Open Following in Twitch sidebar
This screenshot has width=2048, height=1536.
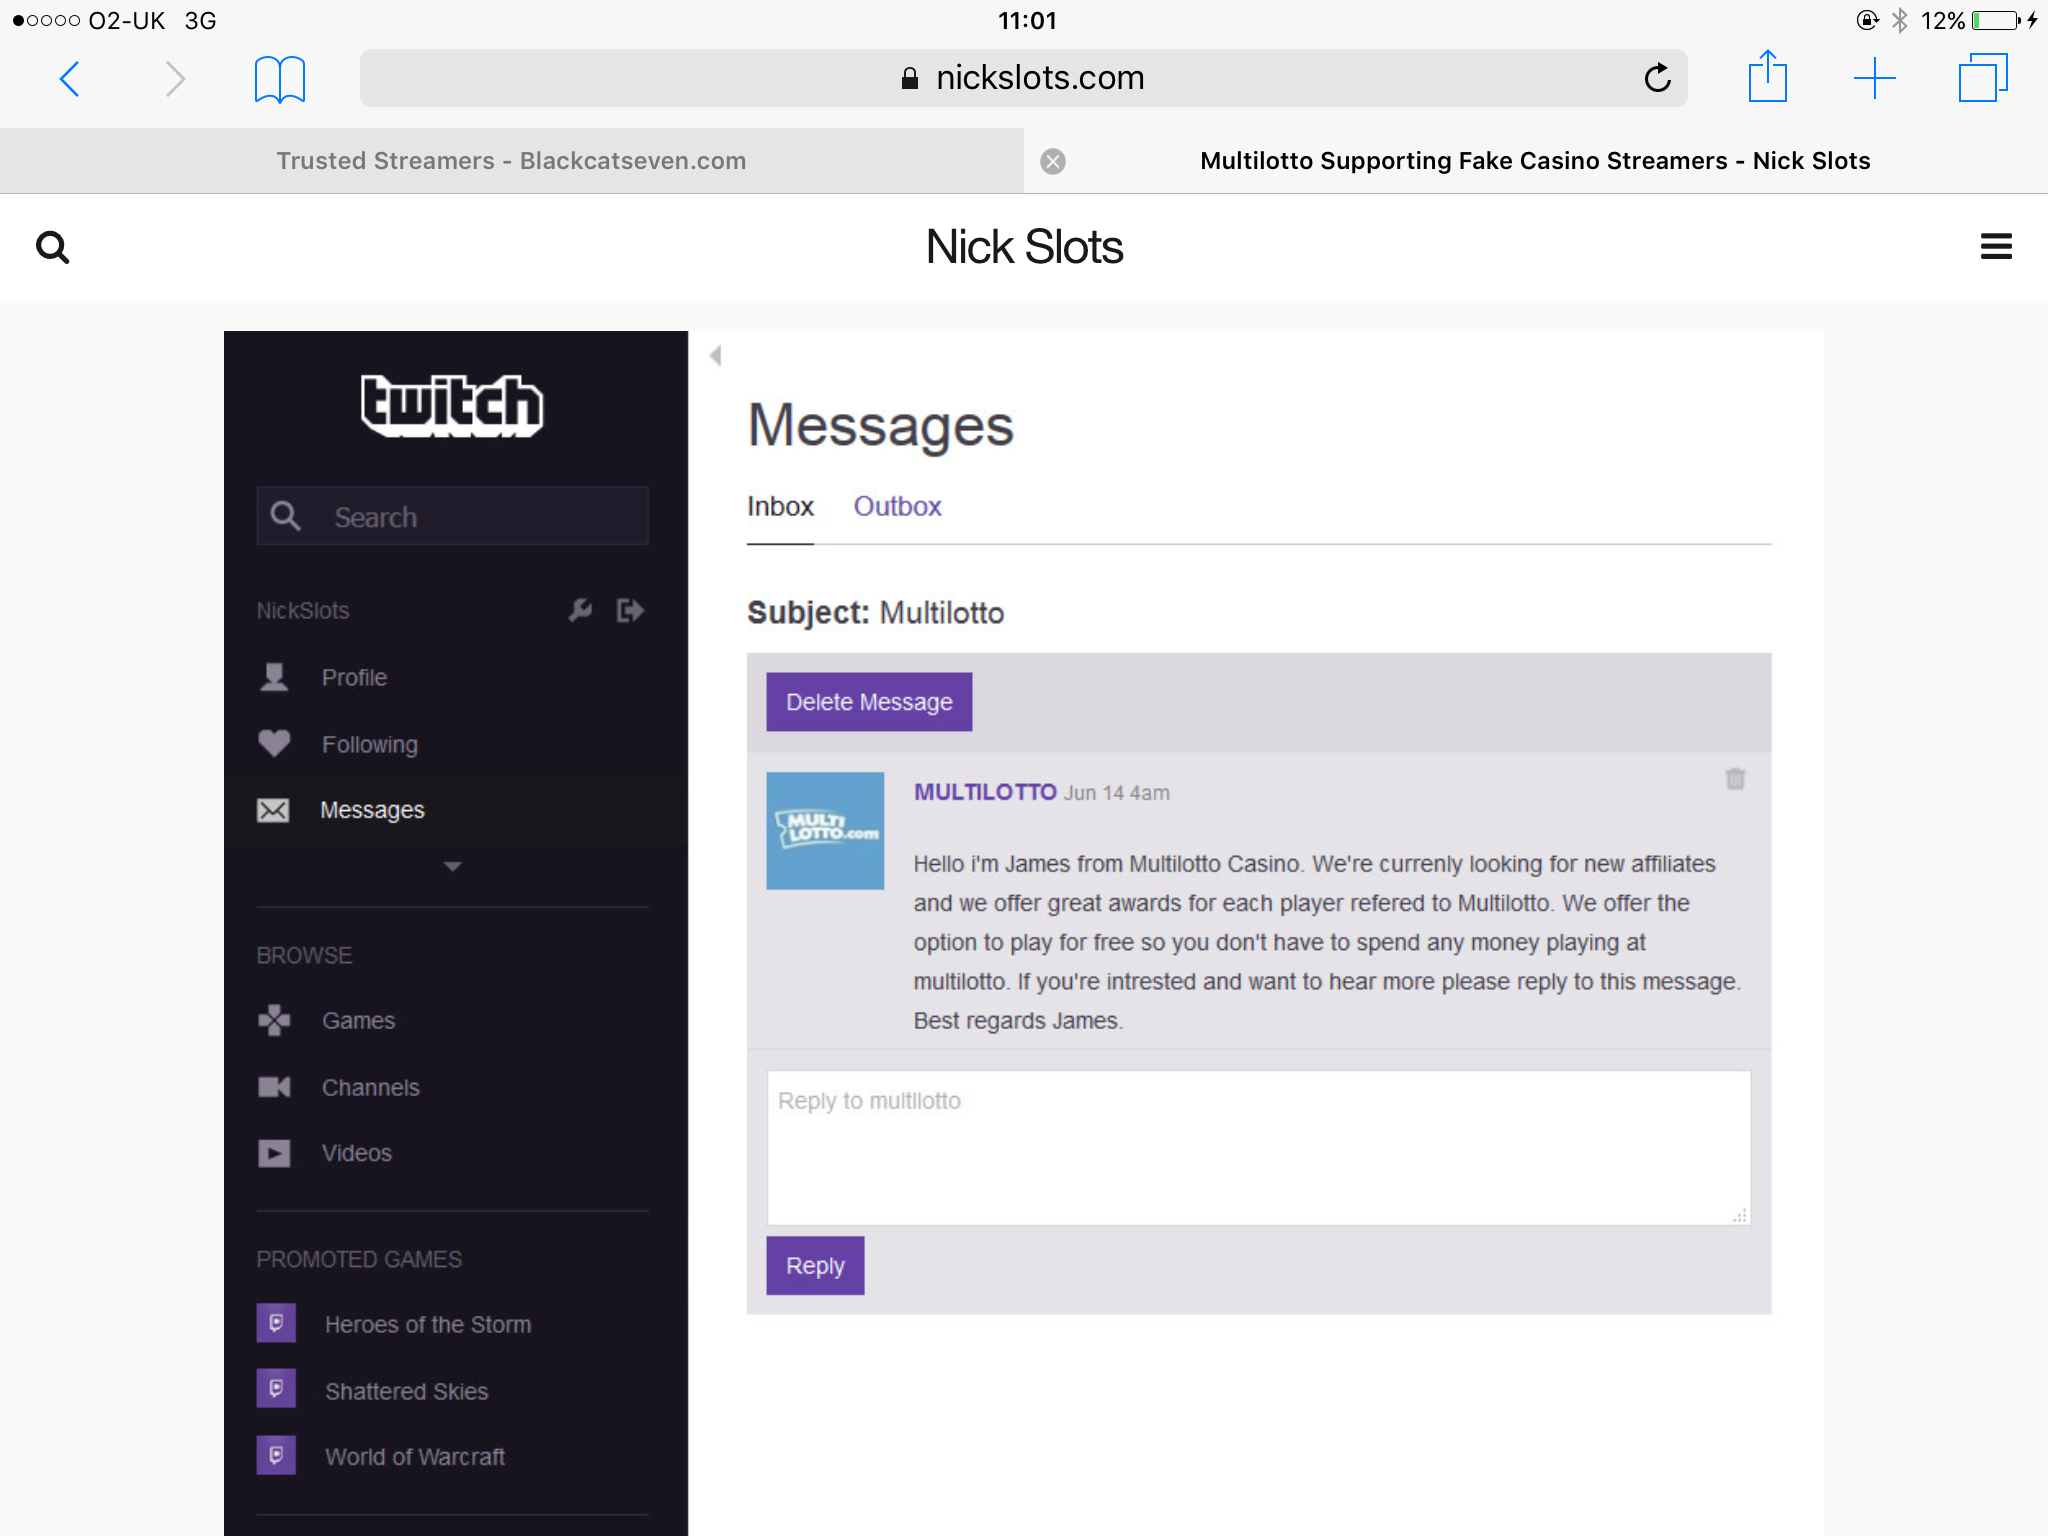coord(370,745)
